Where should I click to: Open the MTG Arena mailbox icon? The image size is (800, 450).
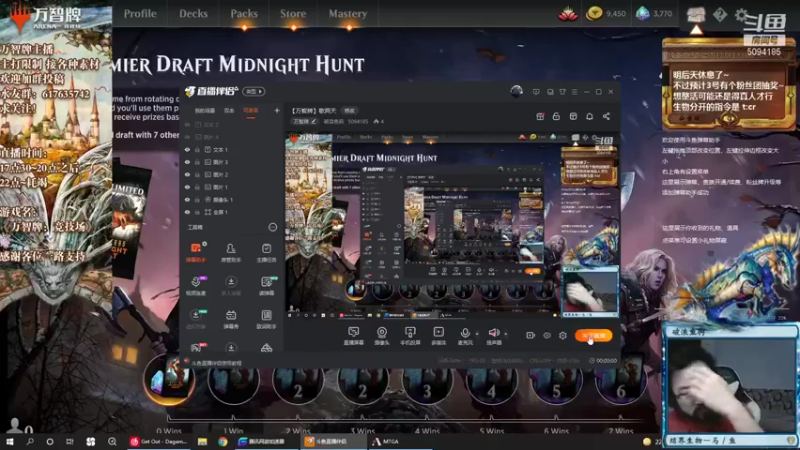pos(696,14)
